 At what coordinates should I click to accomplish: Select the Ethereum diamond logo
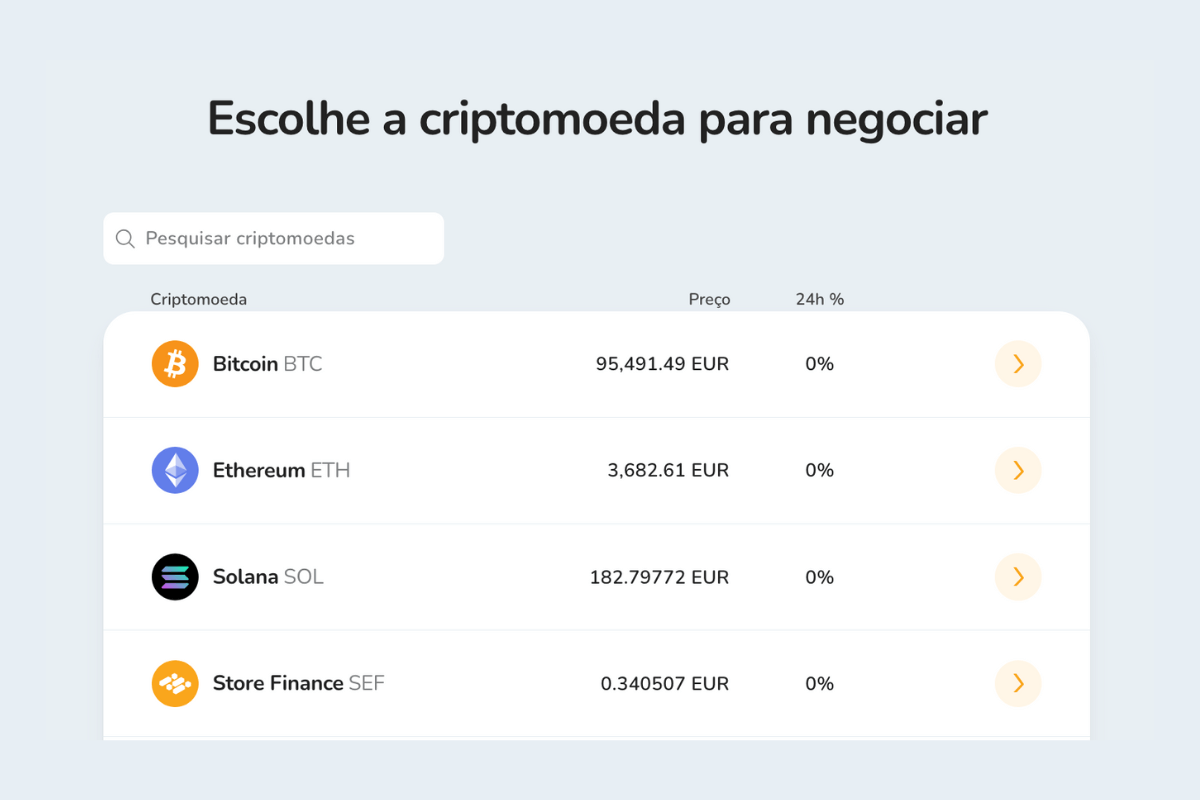(175, 470)
